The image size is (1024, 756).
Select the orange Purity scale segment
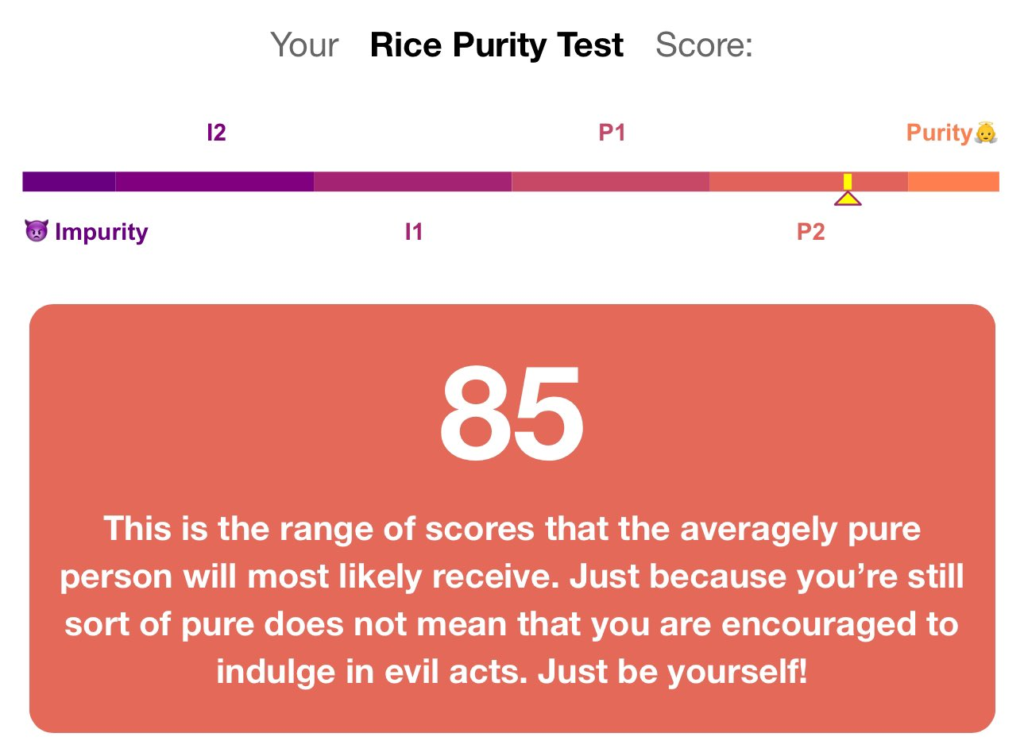[953, 181]
